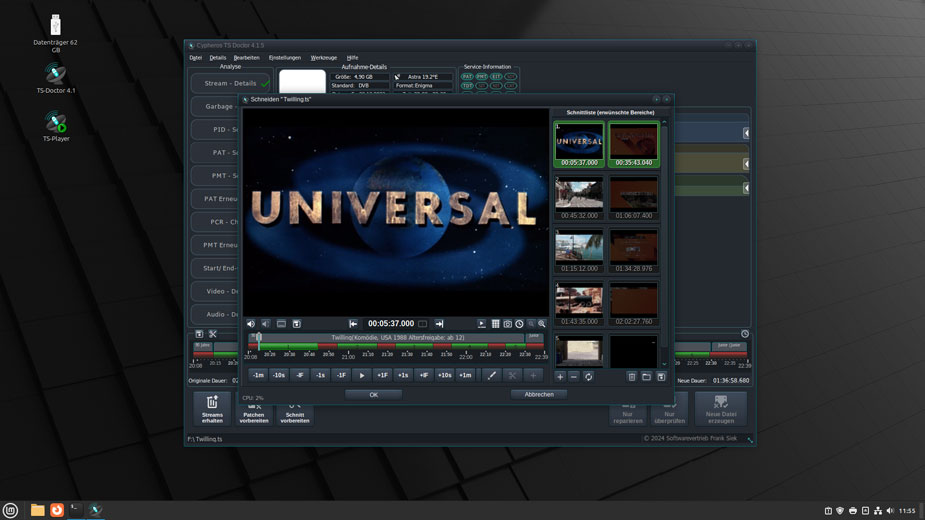Screen dimensions: 925x520
Task: Open the Details menu
Action: 218,58
